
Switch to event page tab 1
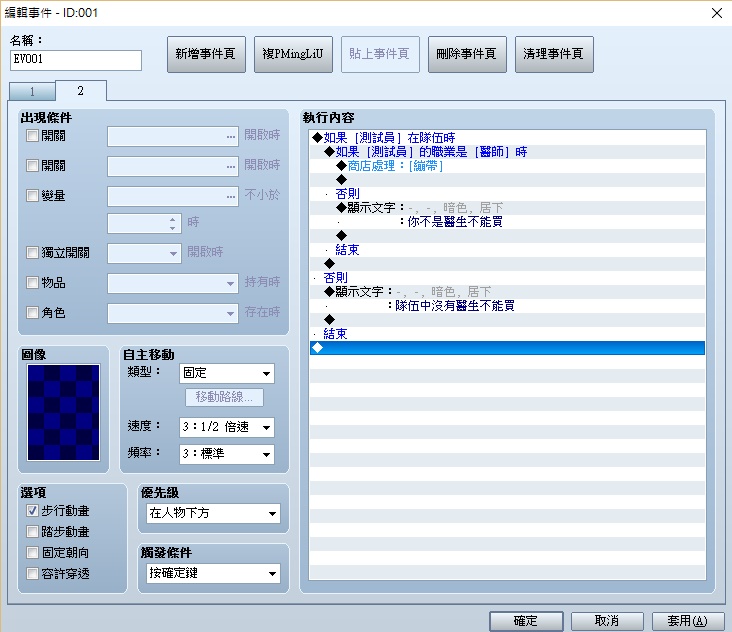32,91
